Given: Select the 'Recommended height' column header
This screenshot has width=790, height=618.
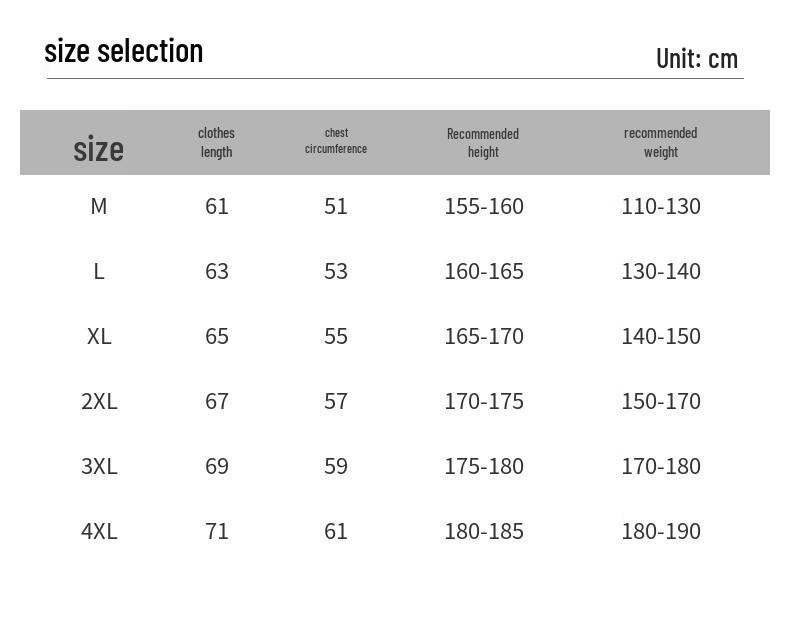Looking at the screenshot, I should pyautogui.click(x=483, y=143).
